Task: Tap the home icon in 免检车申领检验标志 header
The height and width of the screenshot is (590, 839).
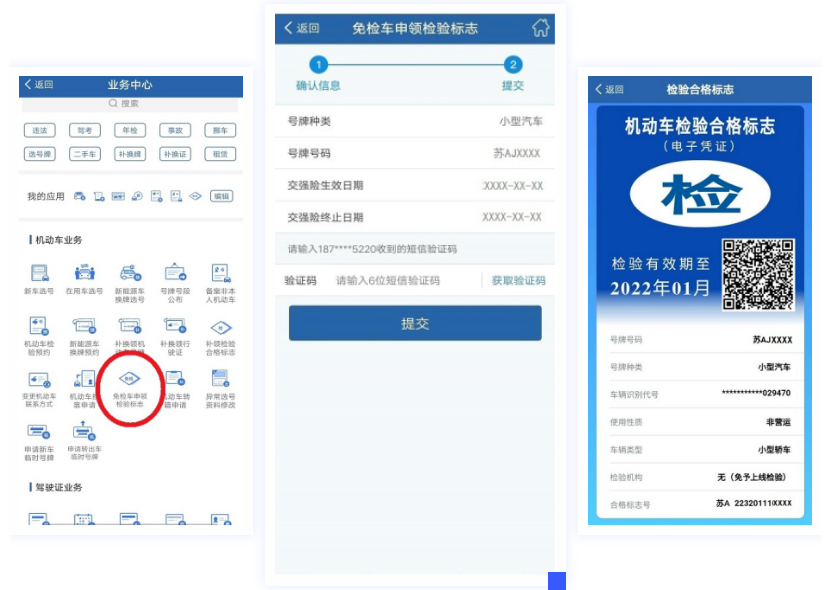Action: 540,28
